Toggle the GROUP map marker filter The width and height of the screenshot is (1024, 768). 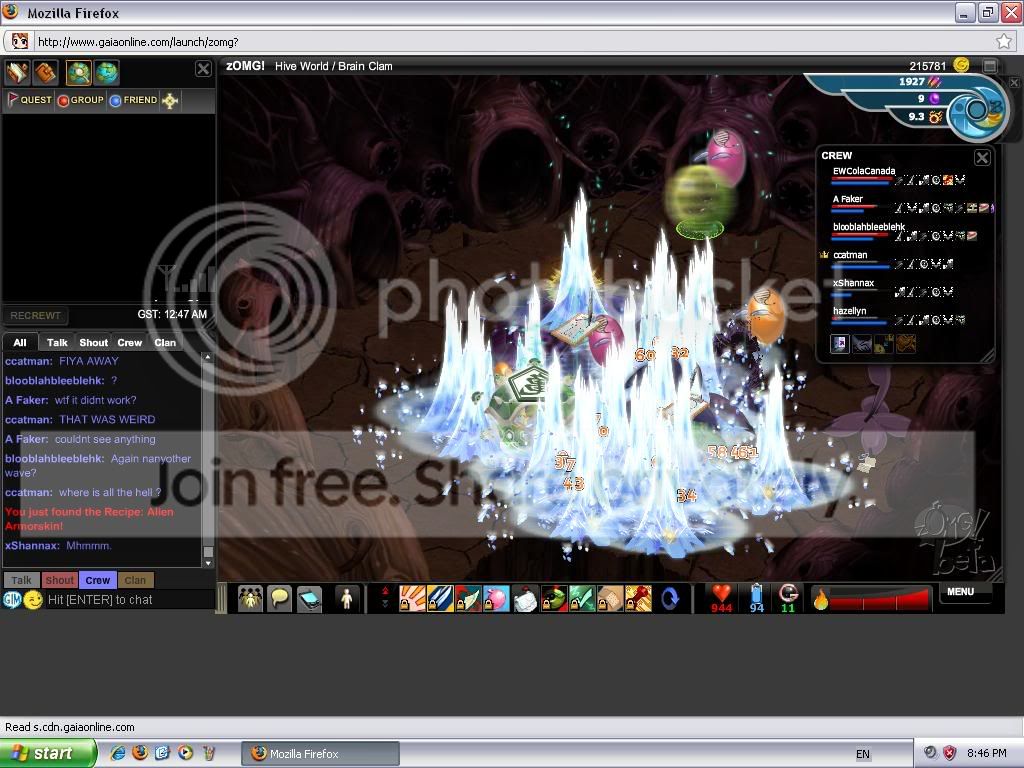click(x=81, y=100)
